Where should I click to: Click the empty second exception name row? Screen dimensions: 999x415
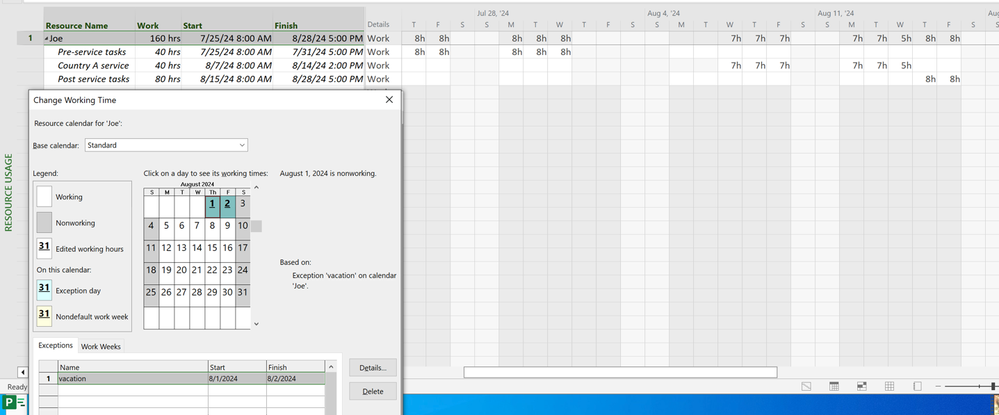[x=133, y=390]
